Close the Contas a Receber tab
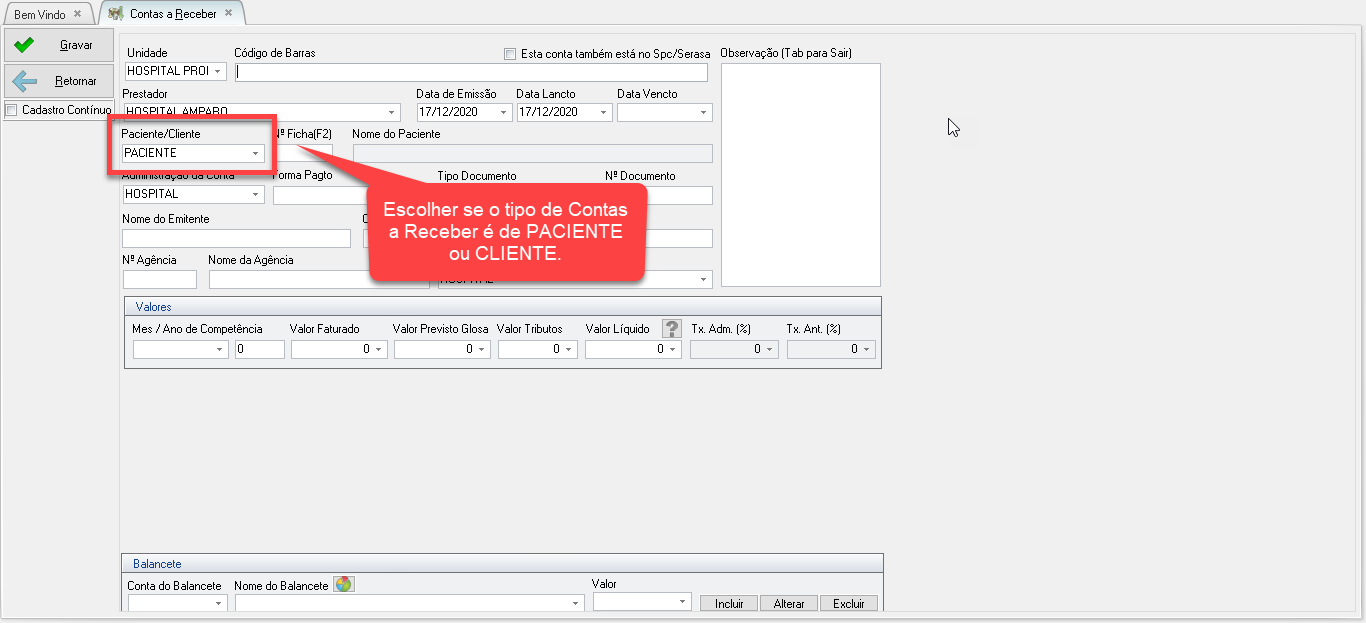 (228, 14)
